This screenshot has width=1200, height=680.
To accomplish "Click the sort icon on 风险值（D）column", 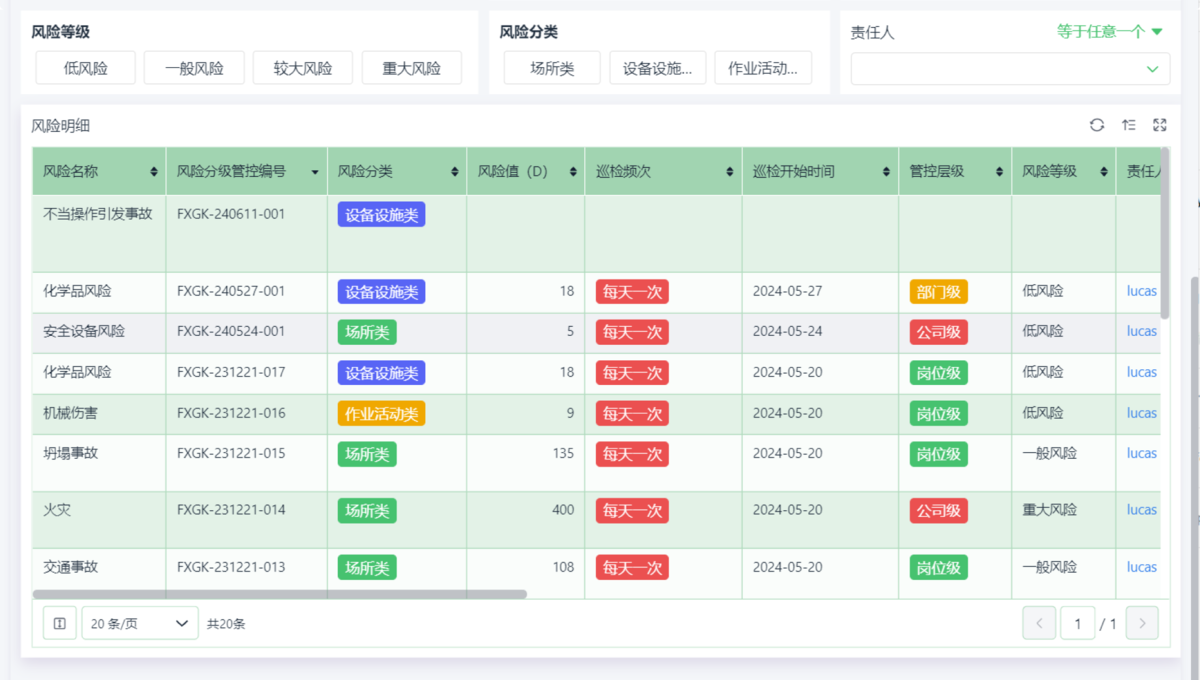I will [x=573, y=172].
